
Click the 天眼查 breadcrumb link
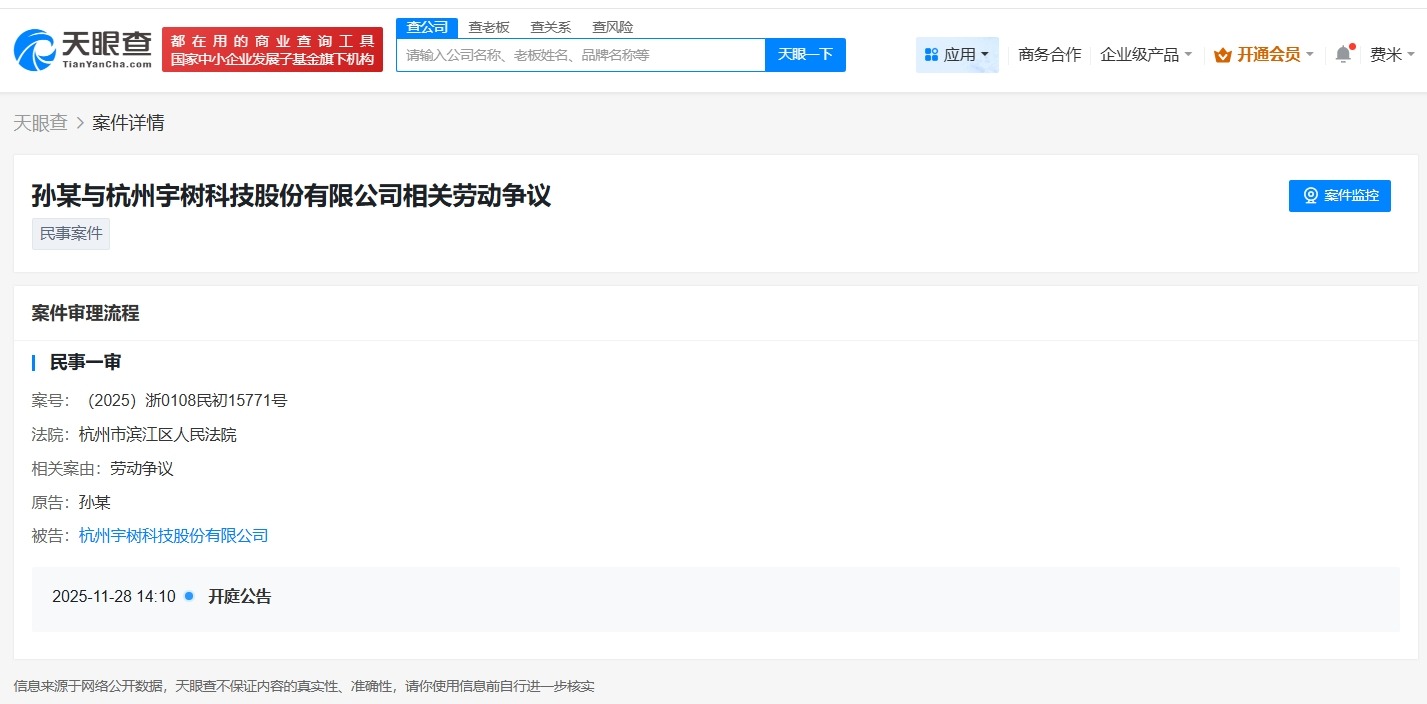(40, 121)
